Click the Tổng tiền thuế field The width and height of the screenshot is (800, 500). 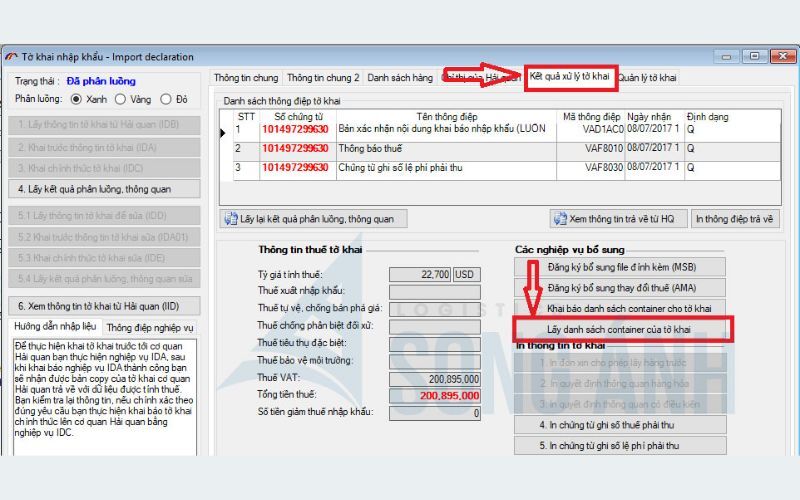click(435, 396)
